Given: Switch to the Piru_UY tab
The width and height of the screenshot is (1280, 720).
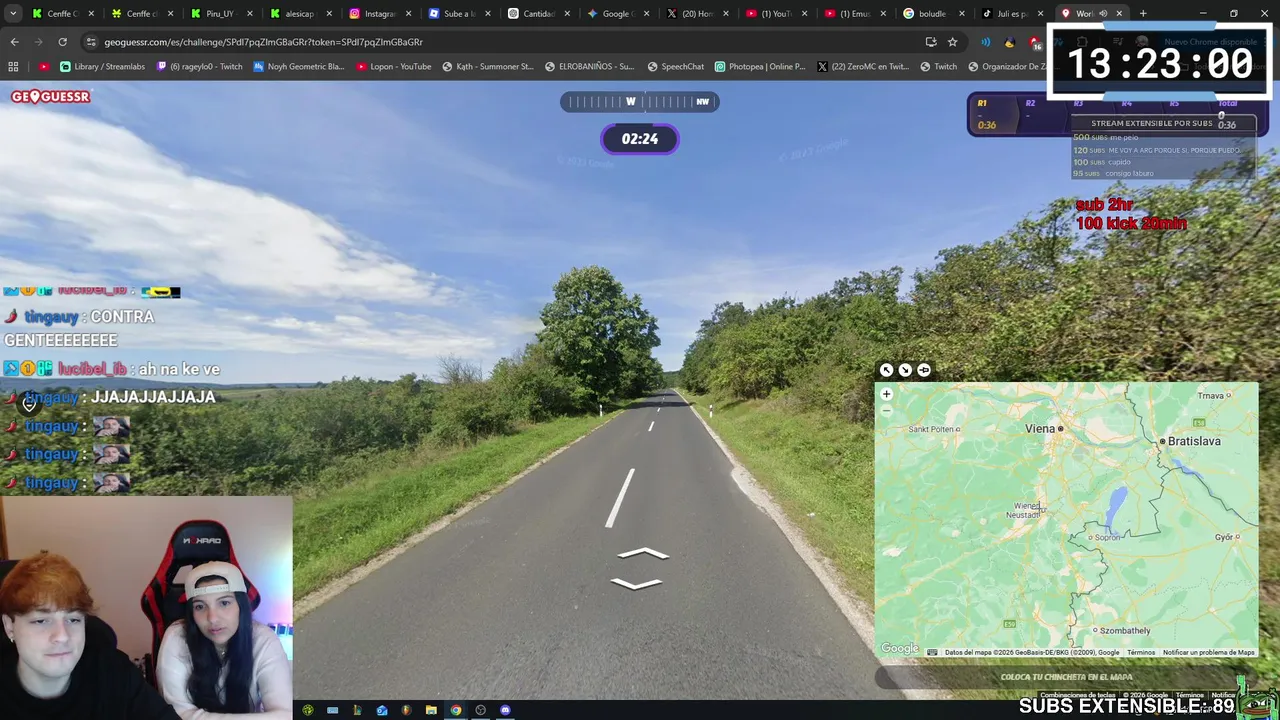Looking at the screenshot, I should click(x=215, y=14).
